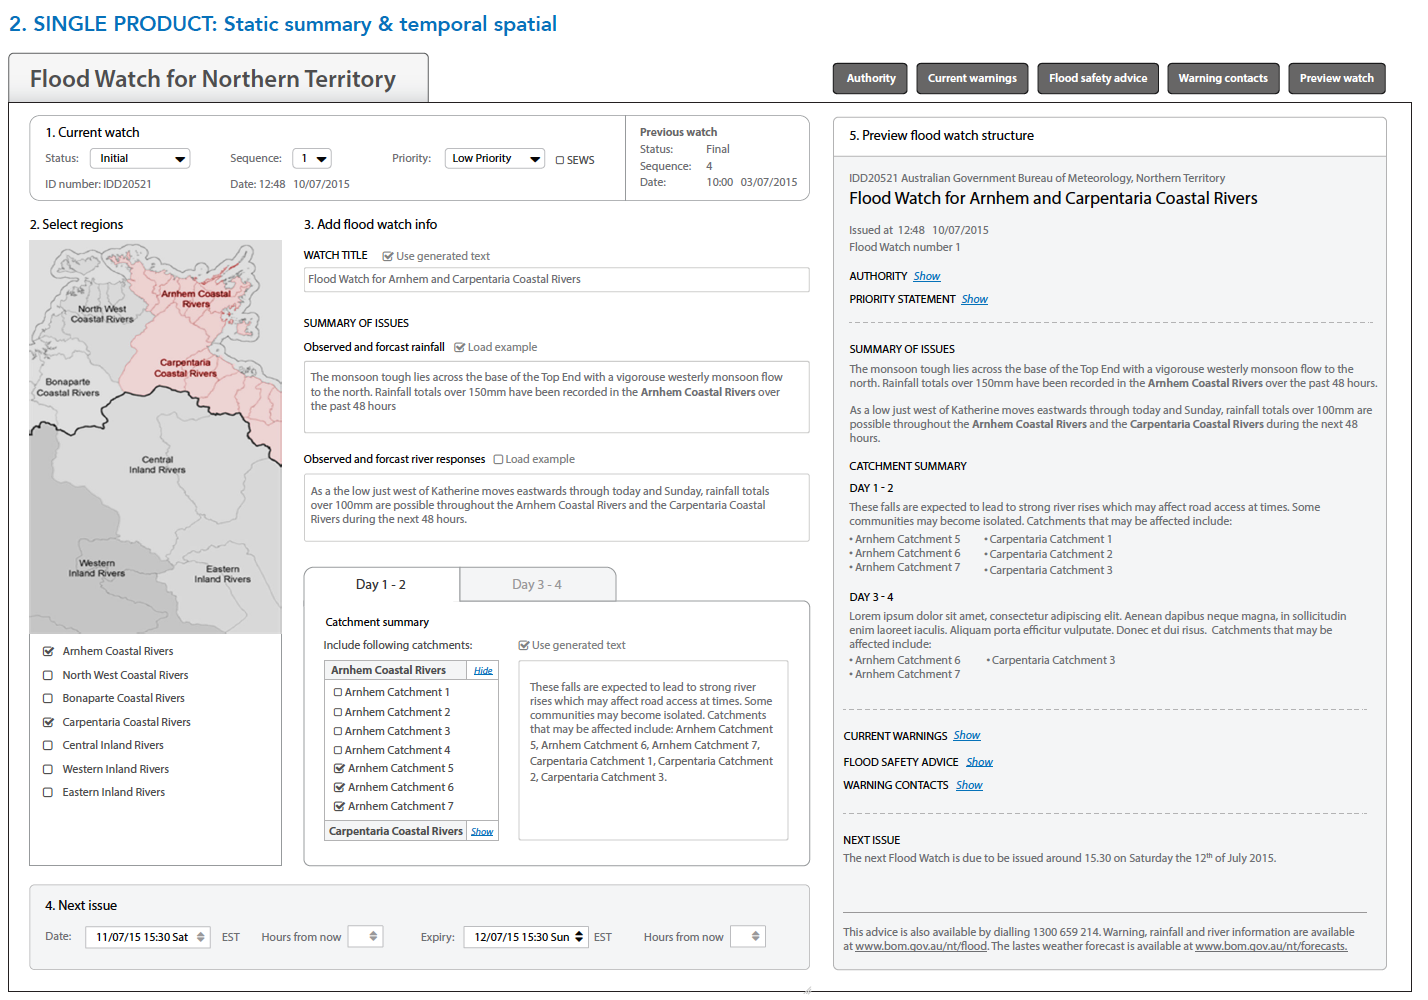Select Arnhem Coastal Rivers area on map
Image resolution: width=1428 pixels, height=1000 pixels.
[196, 298]
